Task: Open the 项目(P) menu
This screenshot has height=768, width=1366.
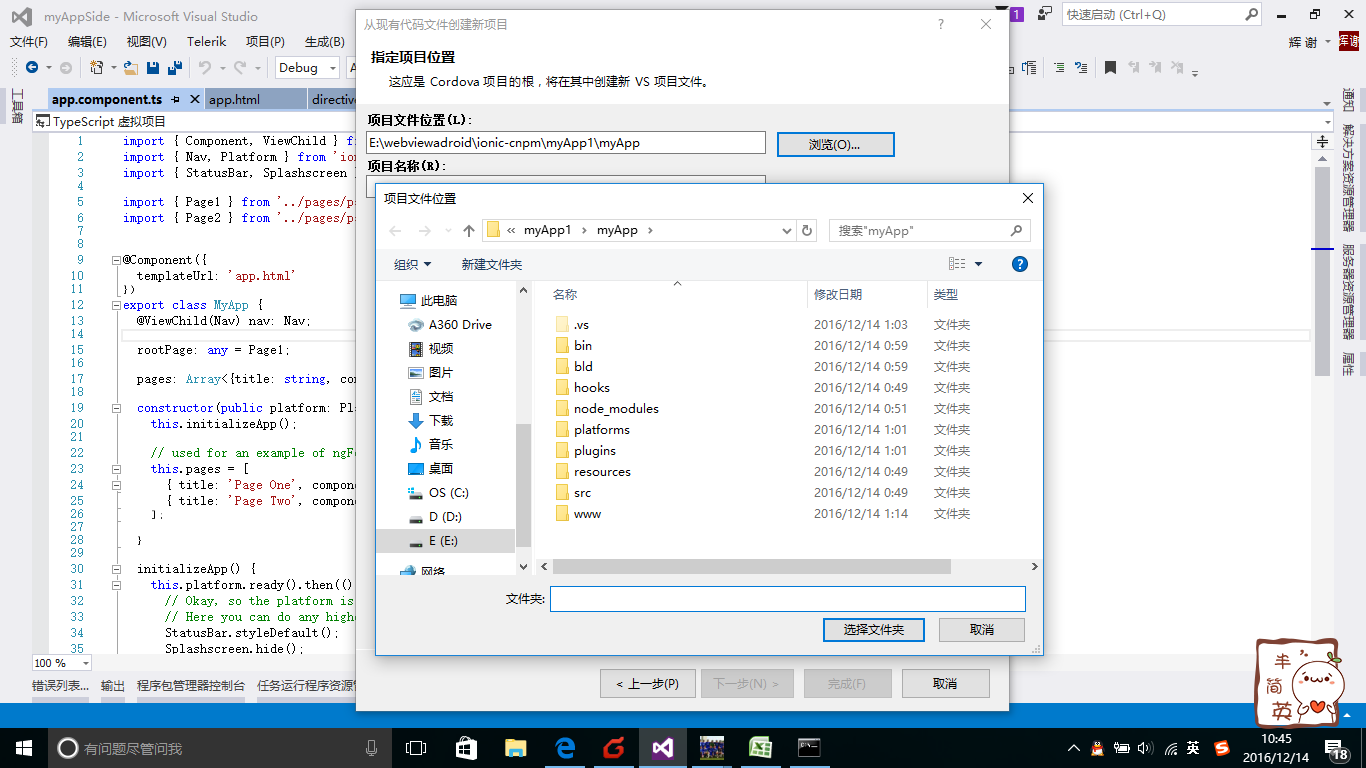Action: (x=265, y=42)
